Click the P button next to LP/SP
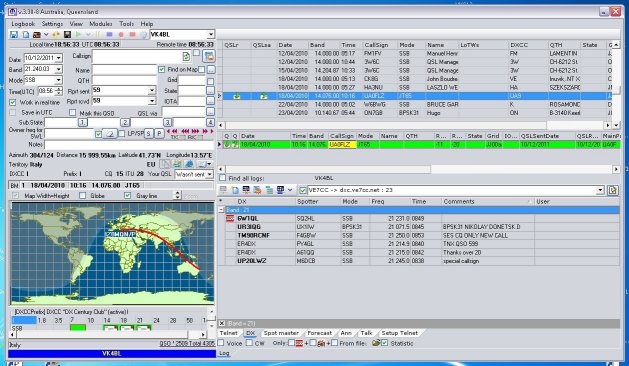This screenshot has width=629, height=366. pos(160,134)
